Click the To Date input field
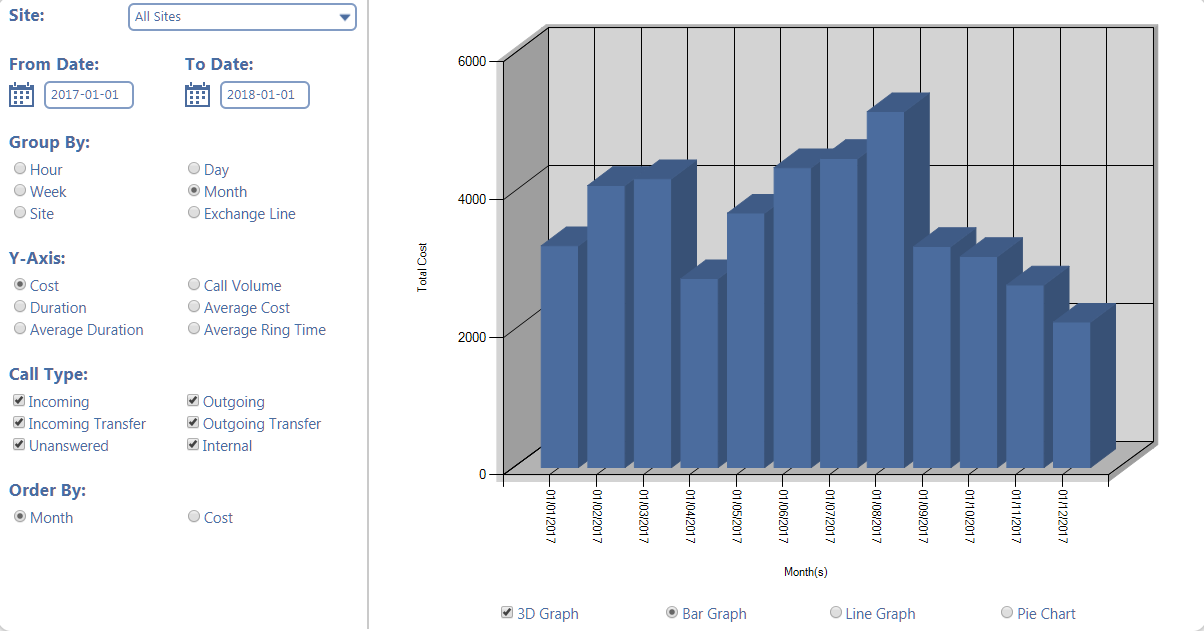 [265, 95]
